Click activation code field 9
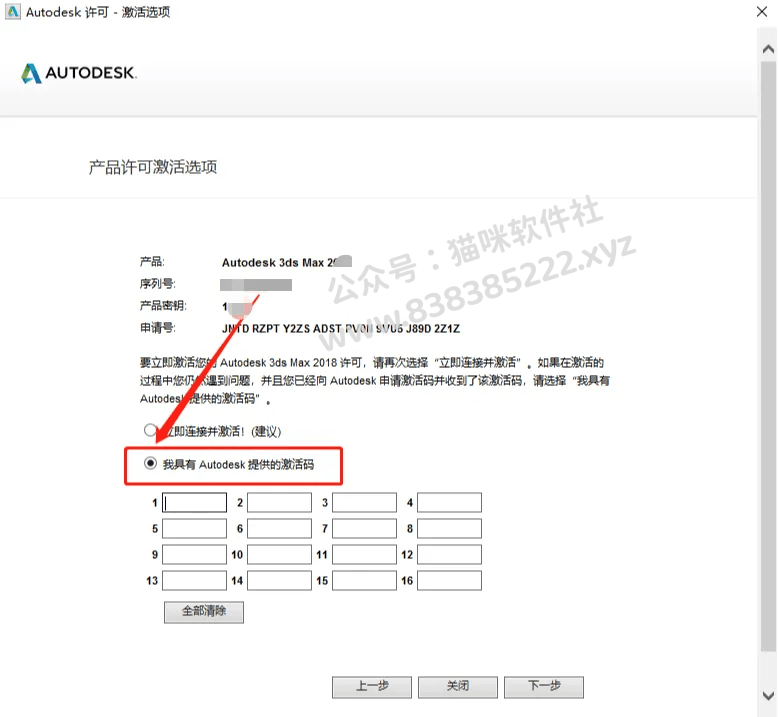 194,554
